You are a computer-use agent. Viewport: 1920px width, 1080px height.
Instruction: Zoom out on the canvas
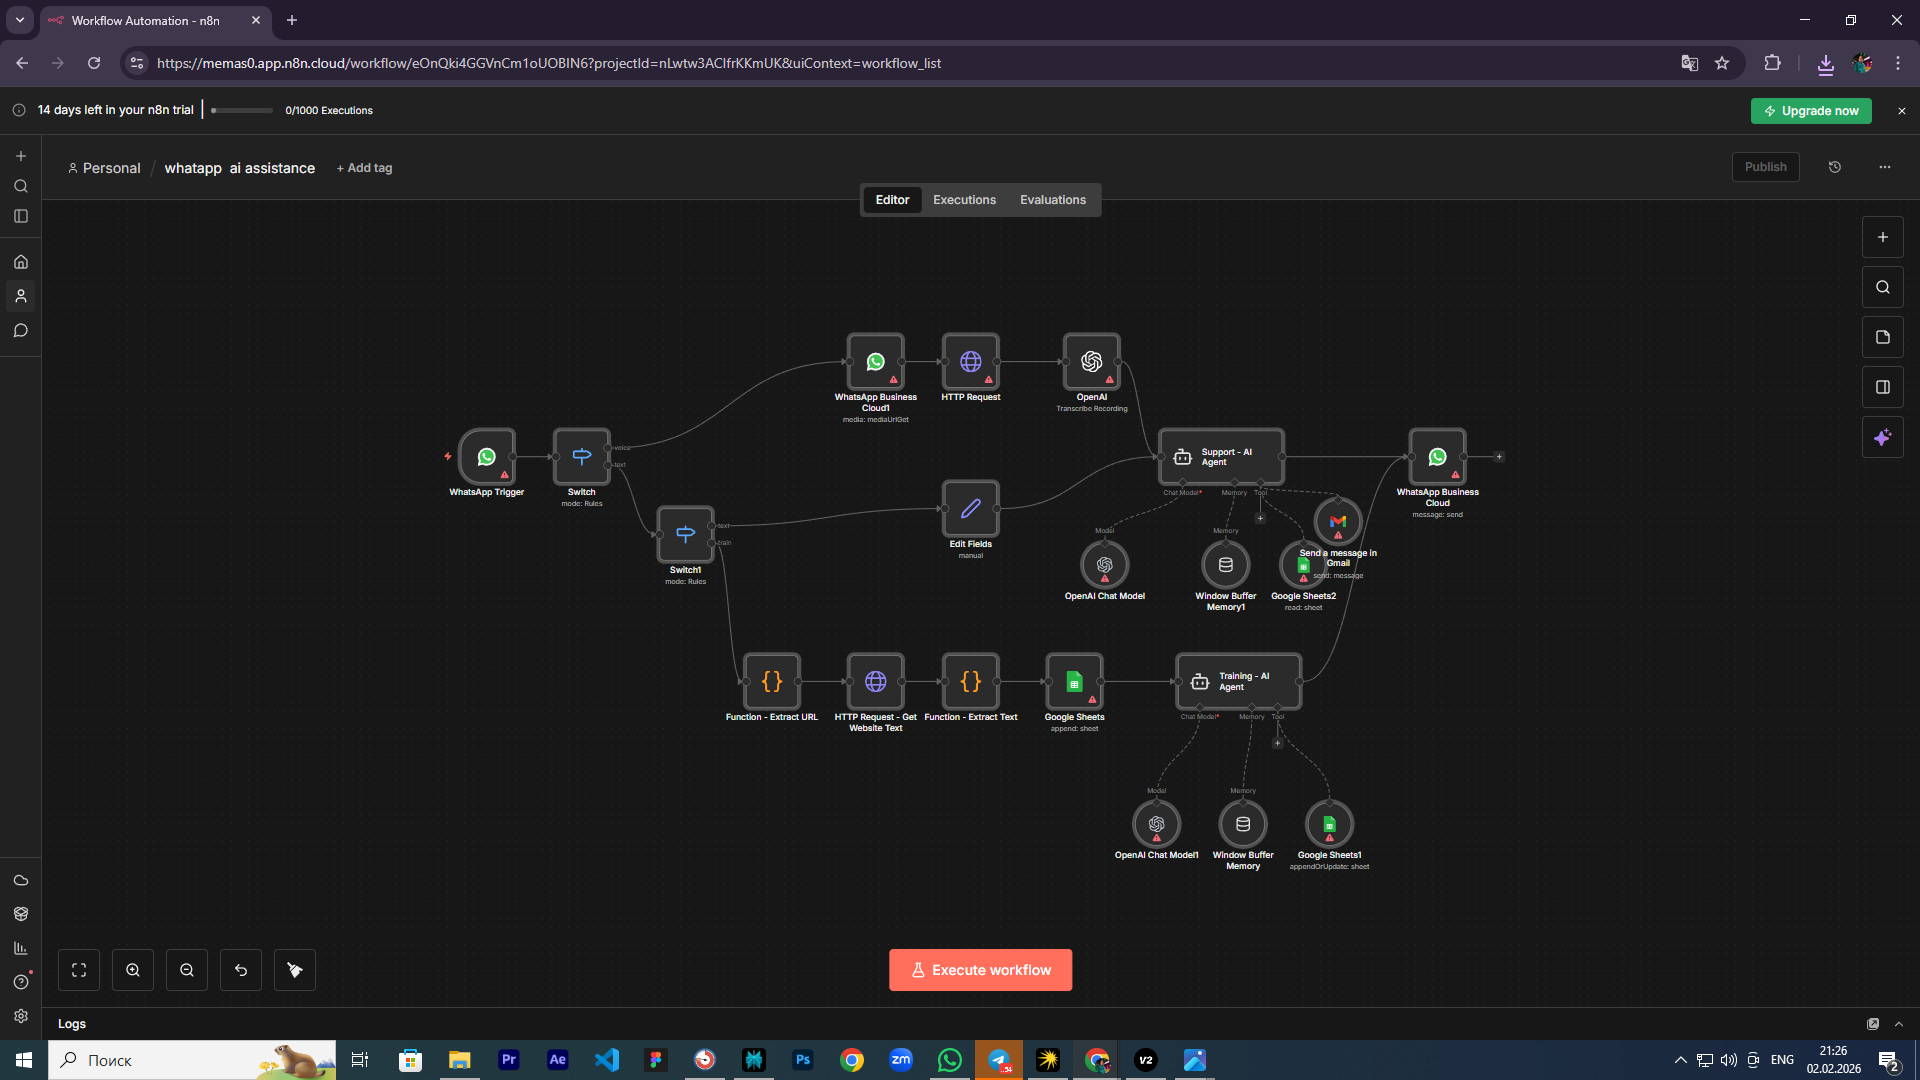click(187, 970)
